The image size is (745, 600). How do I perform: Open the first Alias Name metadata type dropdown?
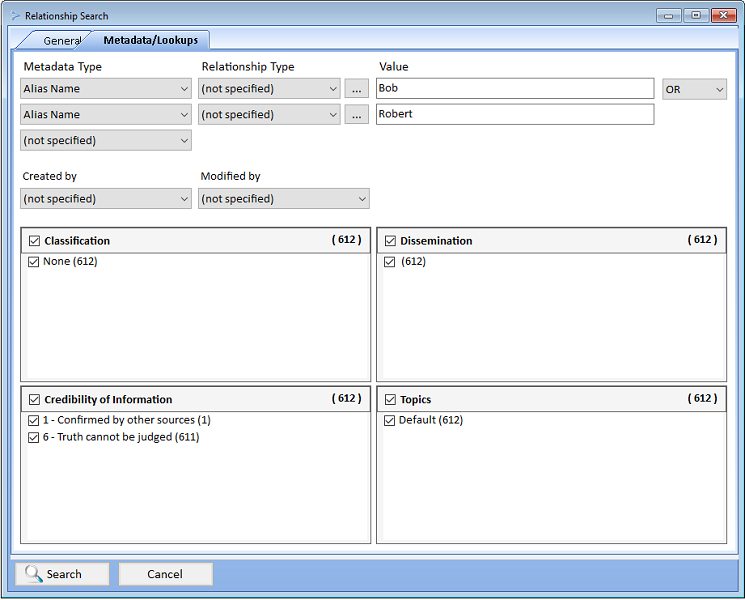click(x=106, y=89)
